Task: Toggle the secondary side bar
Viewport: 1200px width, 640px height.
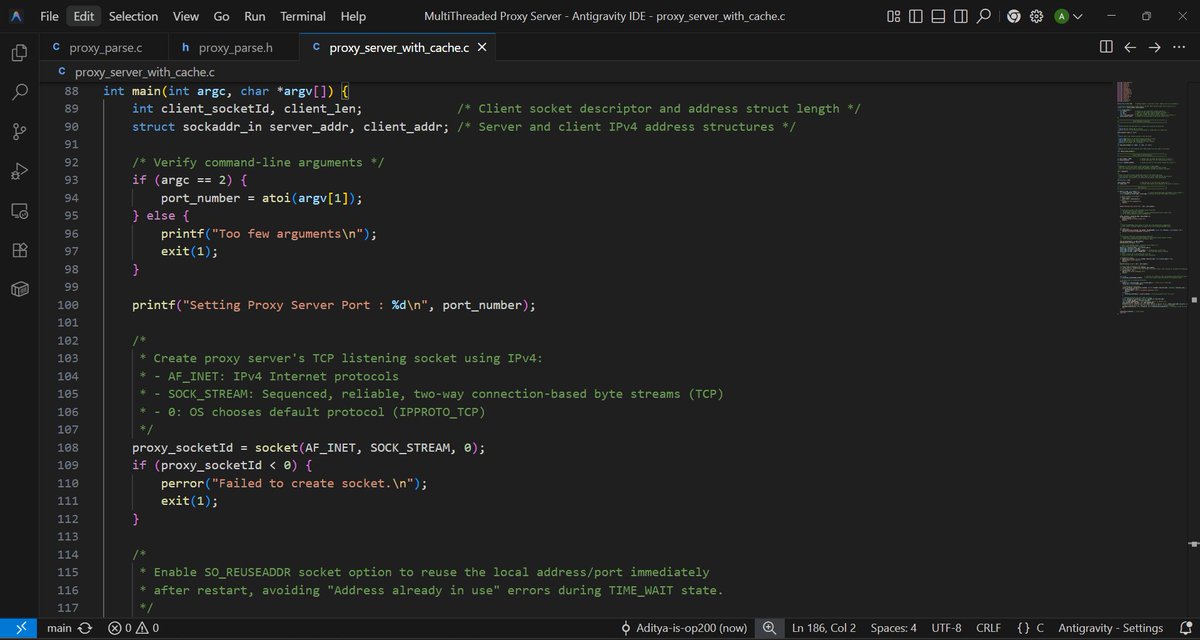Action: pyautogui.click(x=960, y=16)
